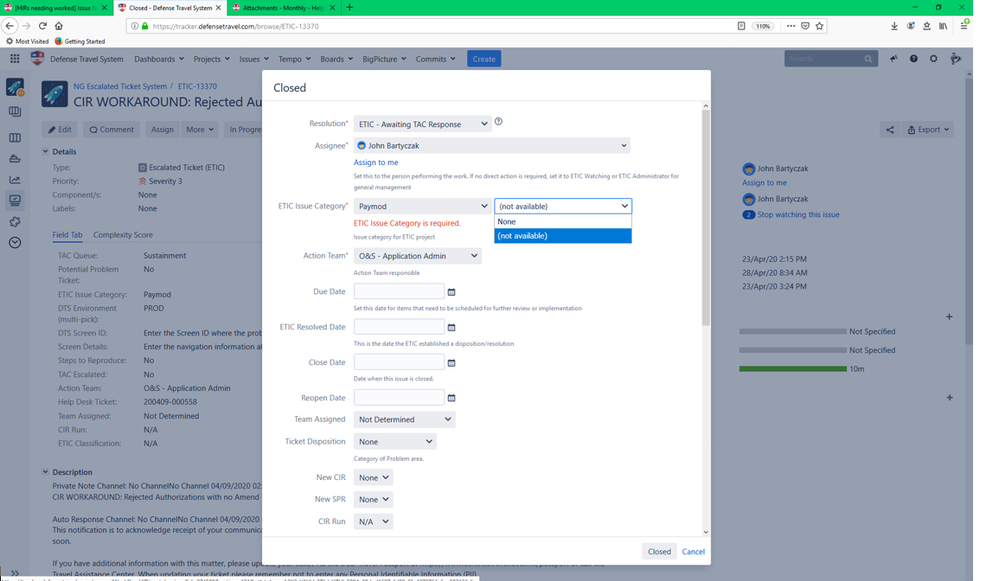Select (not available) option in open list
The height and width of the screenshot is (581, 999).
click(x=563, y=236)
